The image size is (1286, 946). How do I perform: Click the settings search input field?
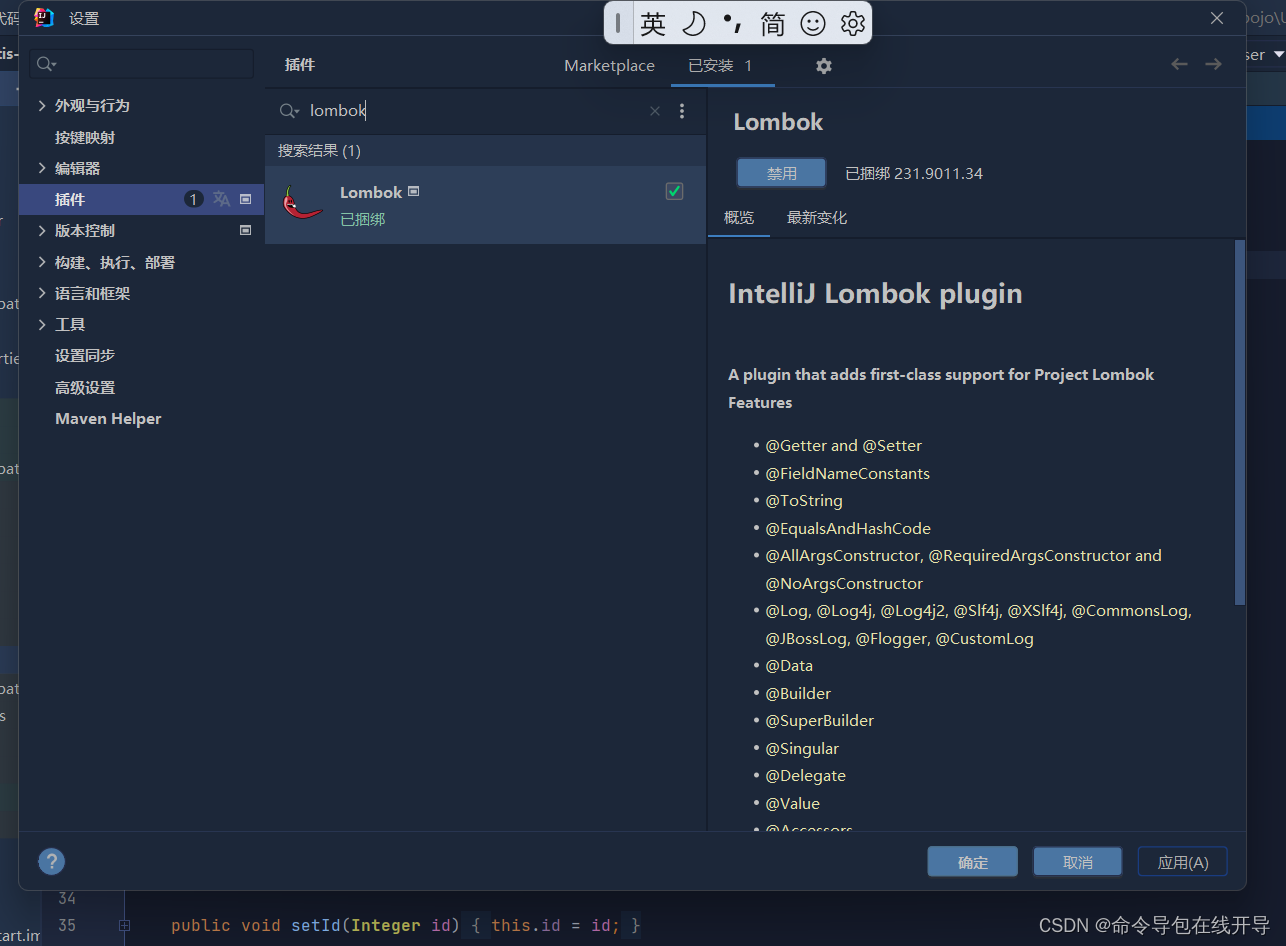[142, 64]
